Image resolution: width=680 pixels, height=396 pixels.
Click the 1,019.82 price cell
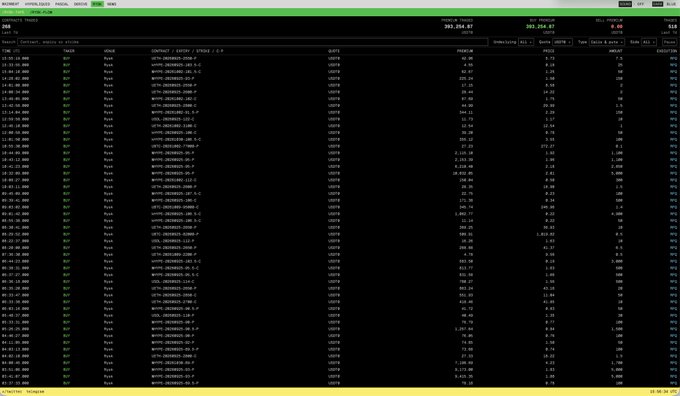(546, 234)
